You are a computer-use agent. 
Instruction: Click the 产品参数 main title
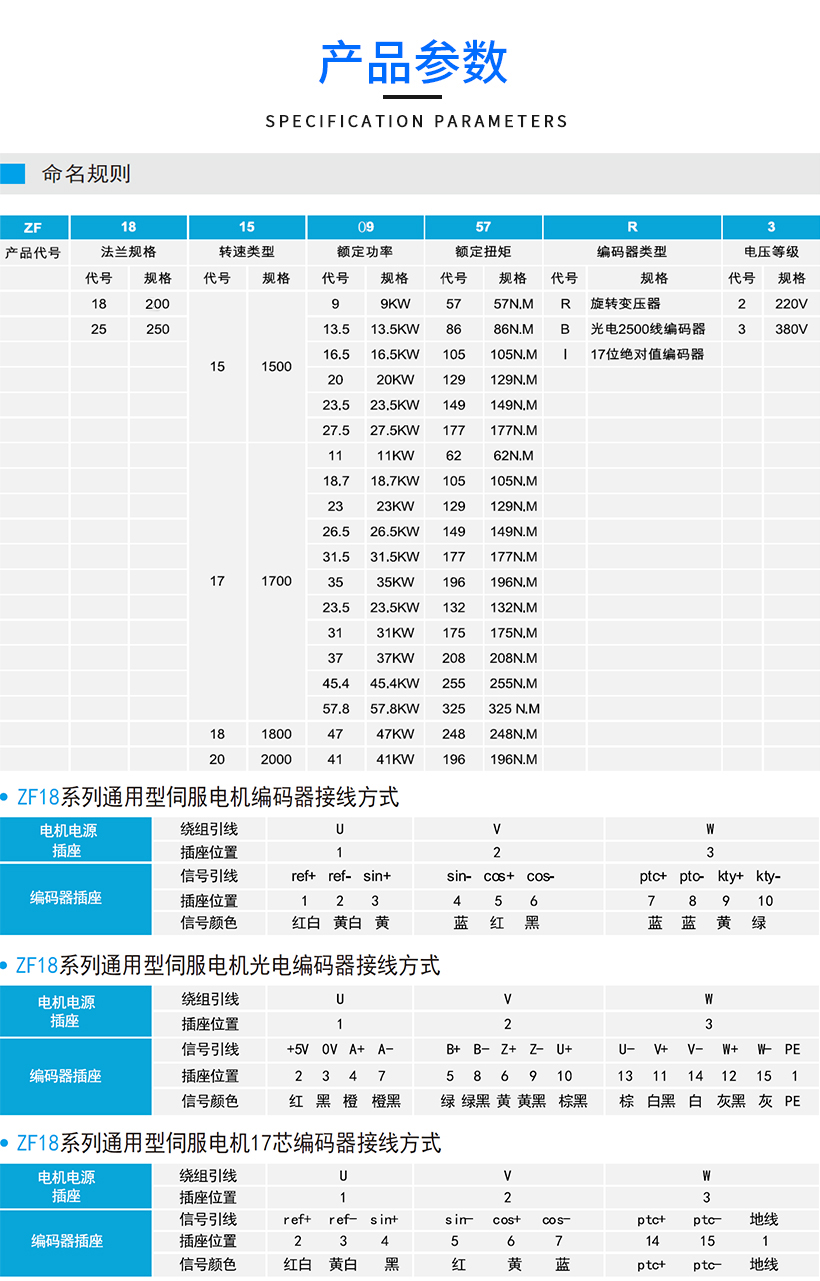[x=413, y=62]
